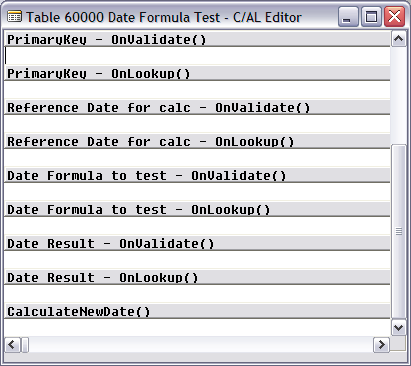The width and height of the screenshot is (411, 366).
Task: Click the vertical scrollbar down arrow
Action: [398, 328]
